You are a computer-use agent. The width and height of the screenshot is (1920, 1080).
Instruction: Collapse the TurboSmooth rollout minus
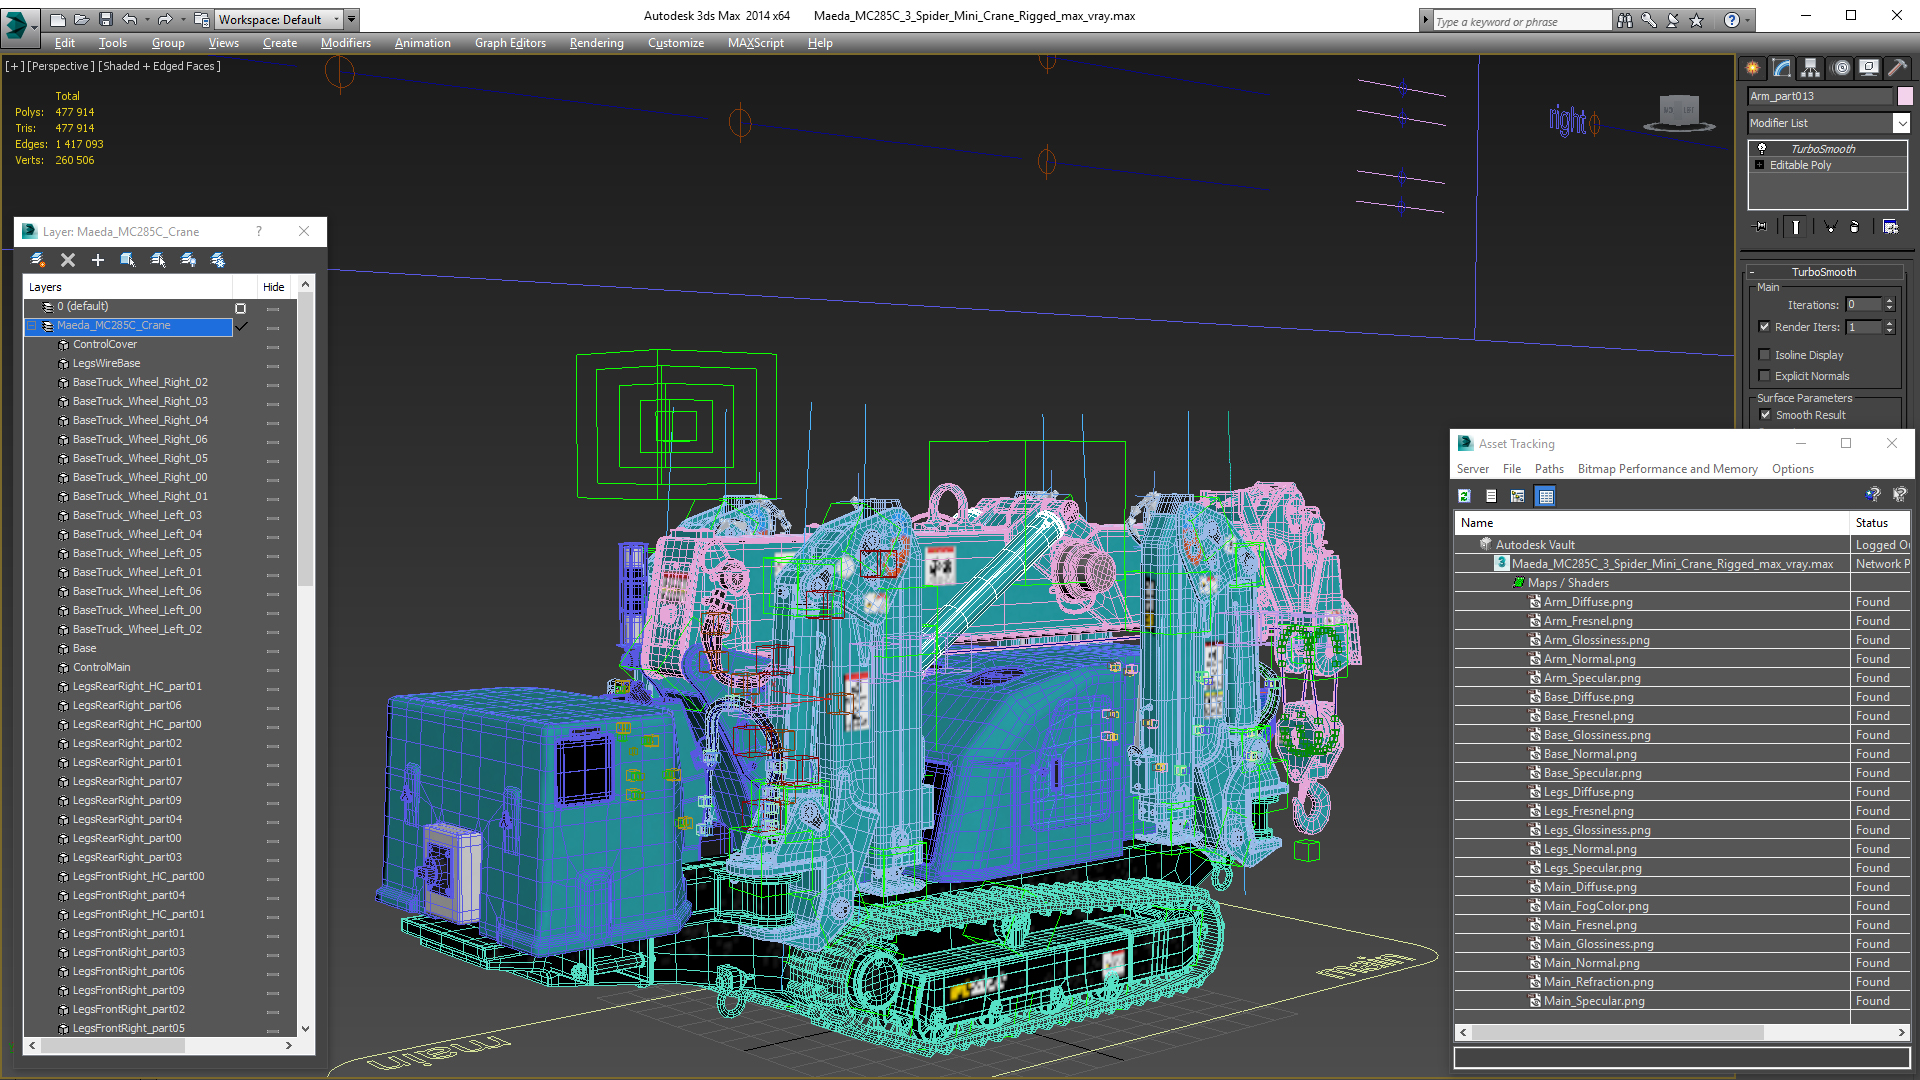pyautogui.click(x=1752, y=272)
